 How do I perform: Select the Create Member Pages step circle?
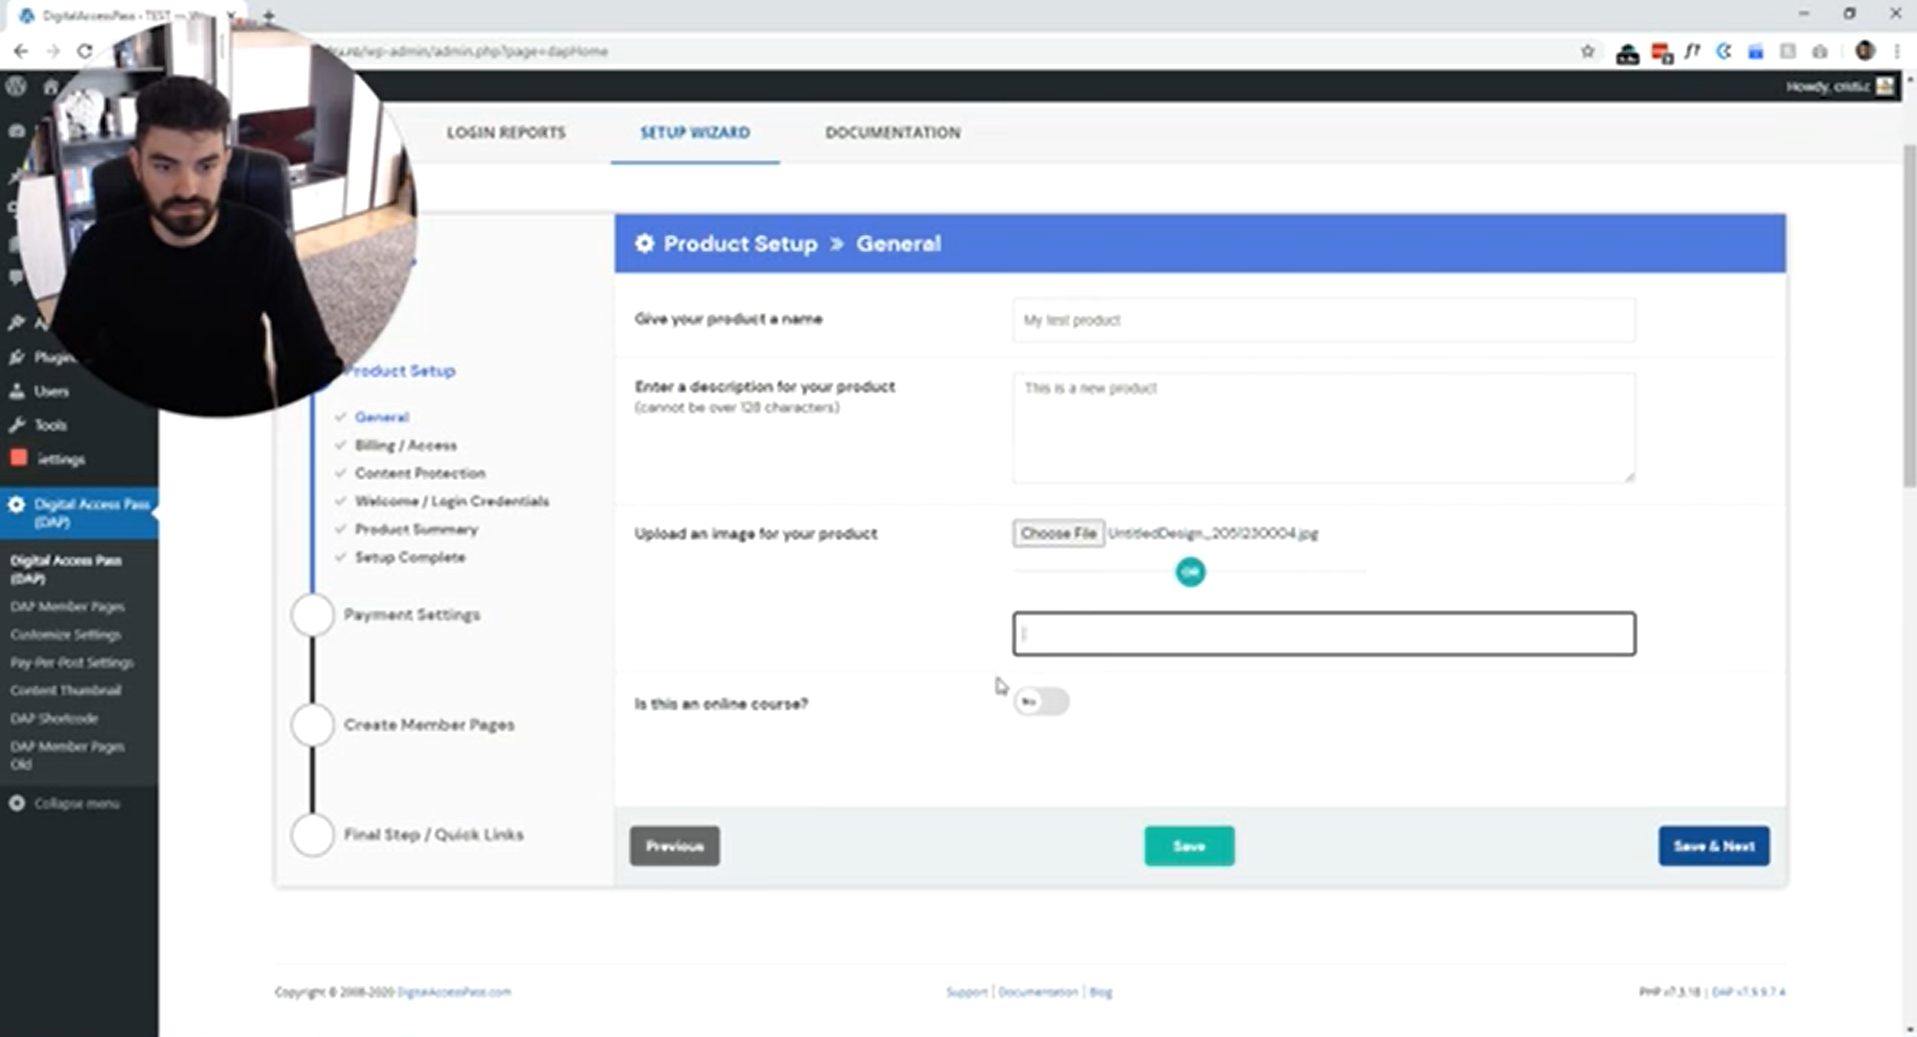pyautogui.click(x=312, y=725)
